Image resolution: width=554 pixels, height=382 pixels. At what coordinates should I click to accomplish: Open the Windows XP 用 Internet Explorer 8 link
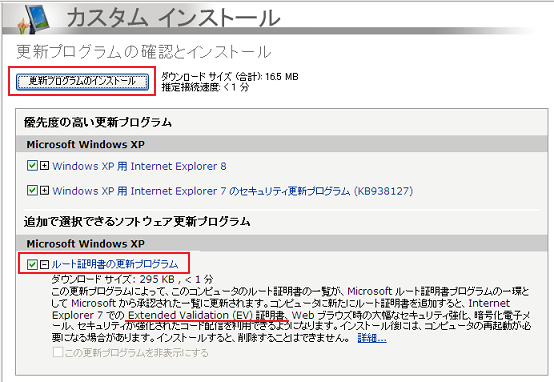[139, 166]
